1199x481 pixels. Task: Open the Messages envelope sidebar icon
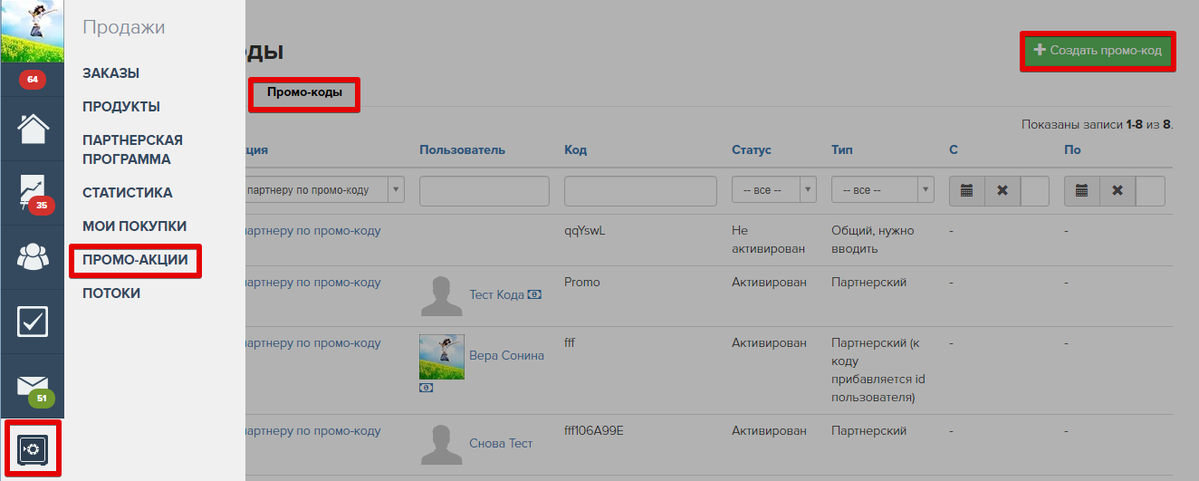(32, 385)
